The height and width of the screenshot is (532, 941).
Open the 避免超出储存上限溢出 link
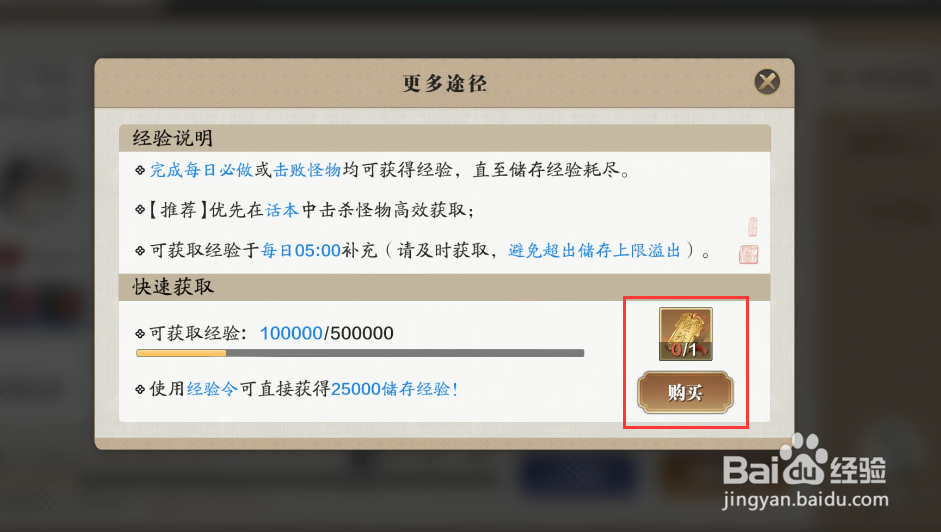coord(594,250)
